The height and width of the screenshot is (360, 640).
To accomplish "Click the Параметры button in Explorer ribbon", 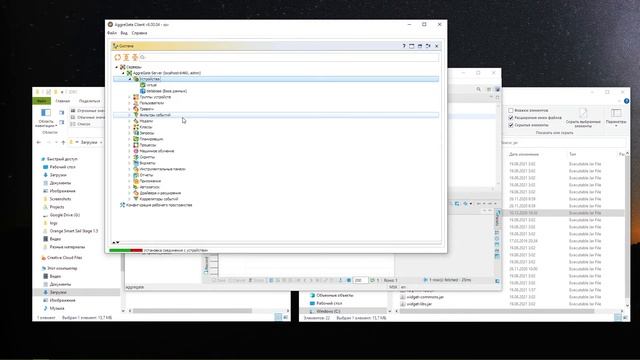I will click(616, 117).
